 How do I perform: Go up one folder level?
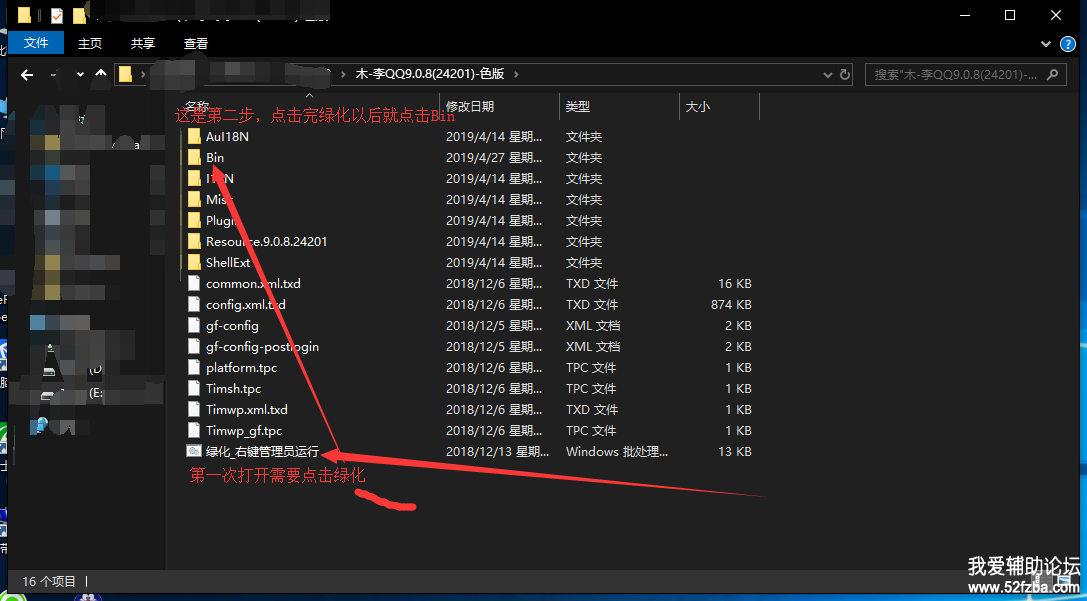tap(101, 73)
